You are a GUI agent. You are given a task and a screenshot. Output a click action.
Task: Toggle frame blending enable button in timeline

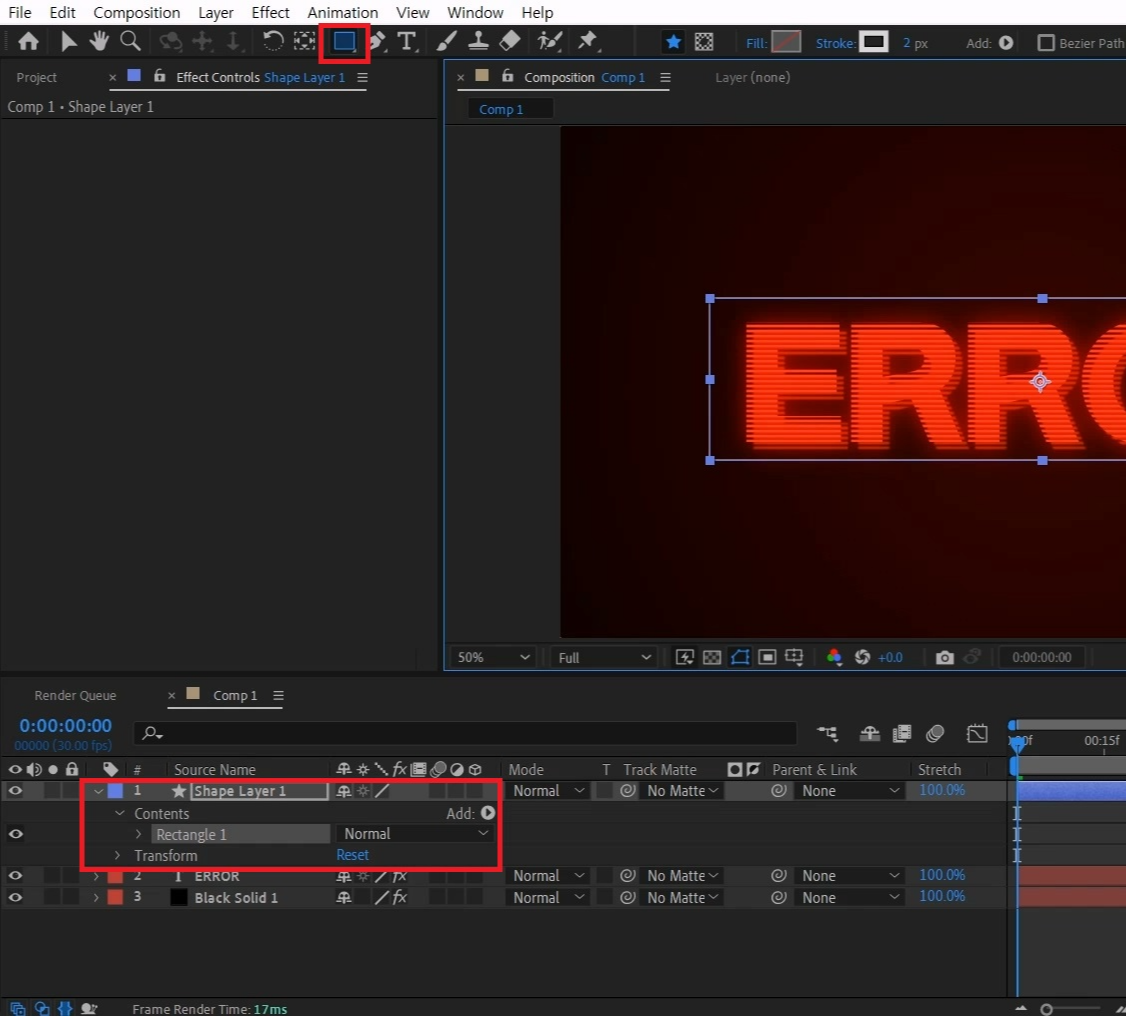901,734
